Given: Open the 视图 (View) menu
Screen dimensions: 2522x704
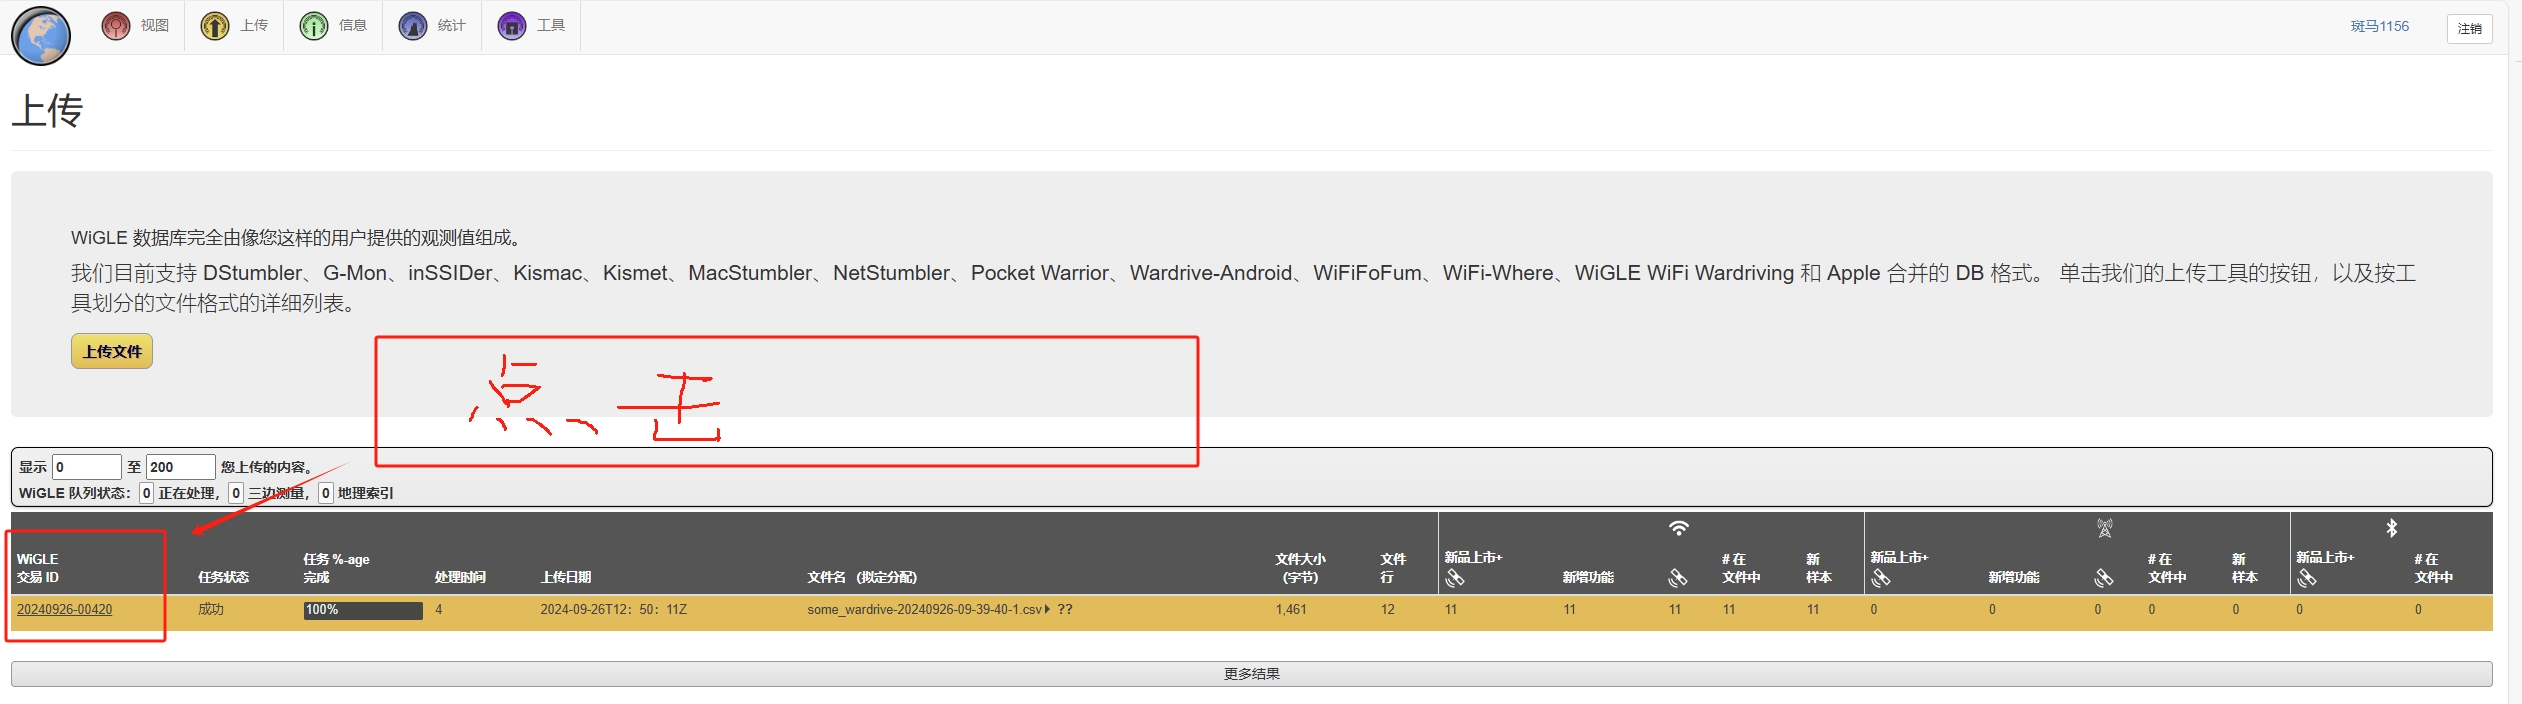Looking at the screenshot, I should click(135, 26).
